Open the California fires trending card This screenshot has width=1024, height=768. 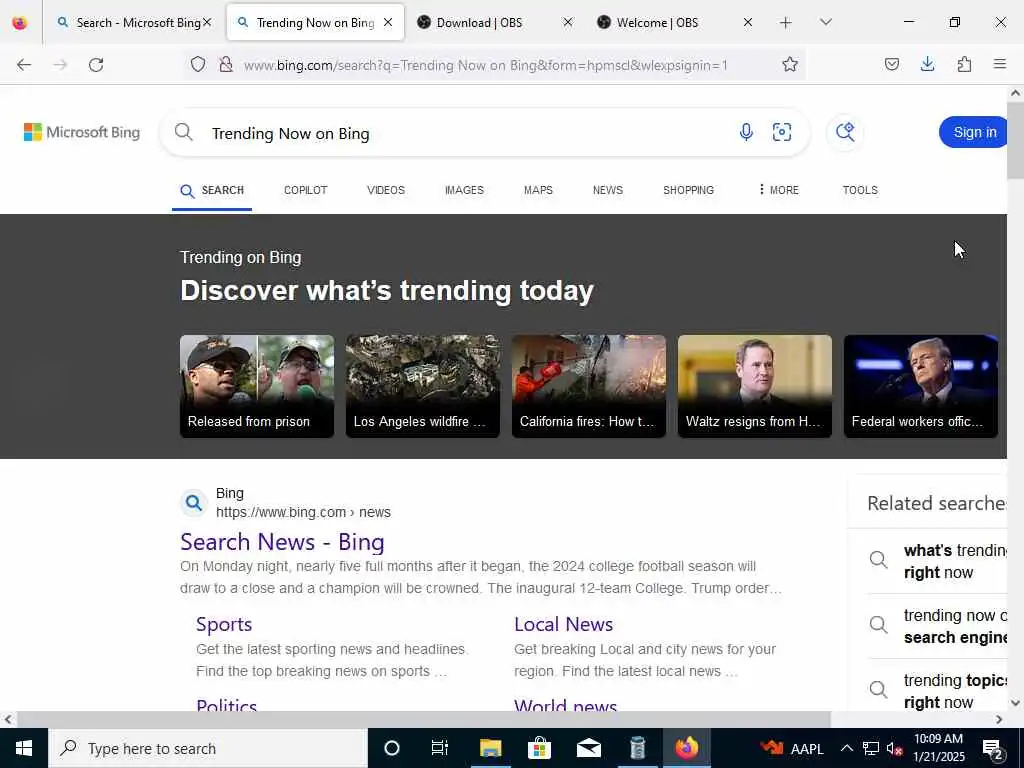588,386
